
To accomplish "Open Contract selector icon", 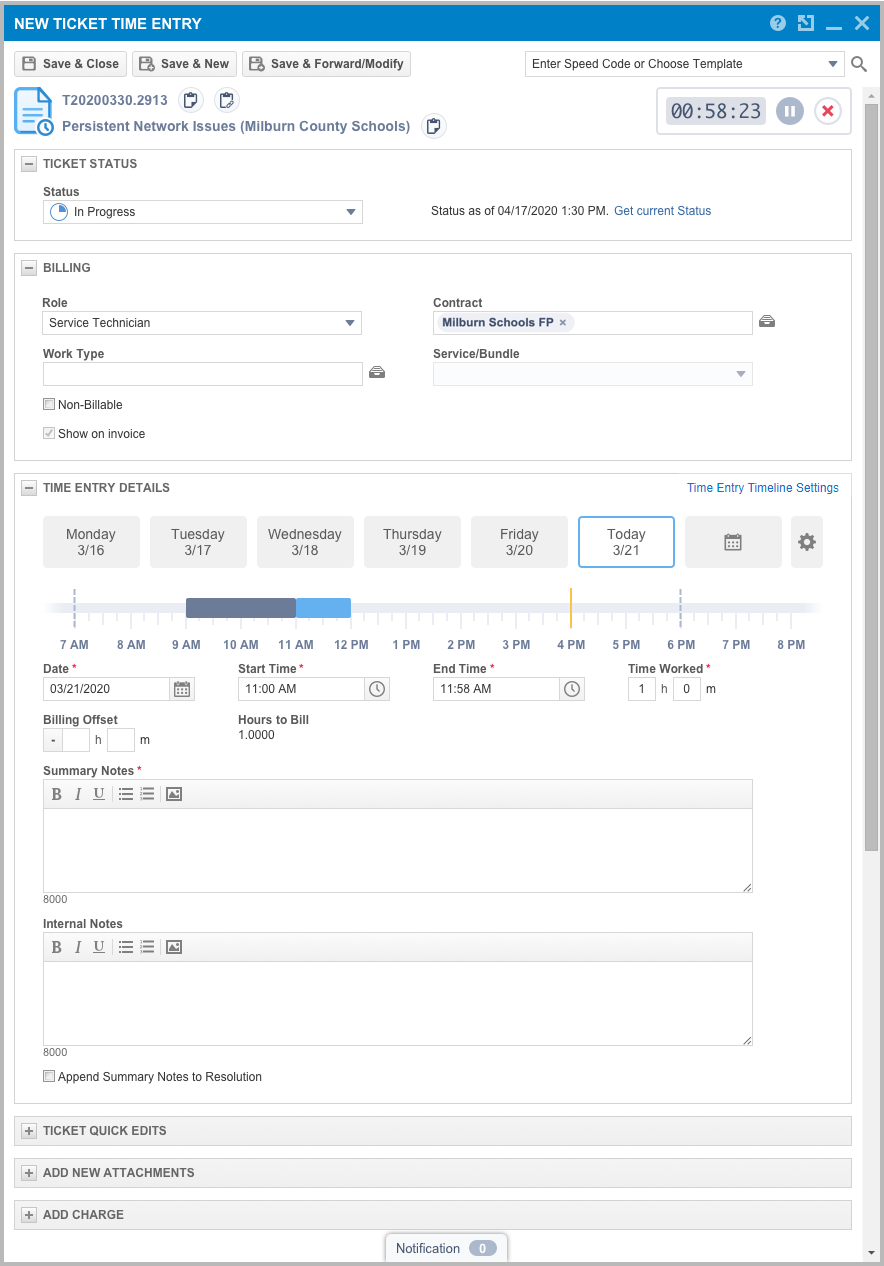I will pyautogui.click(x=767, y=322).
